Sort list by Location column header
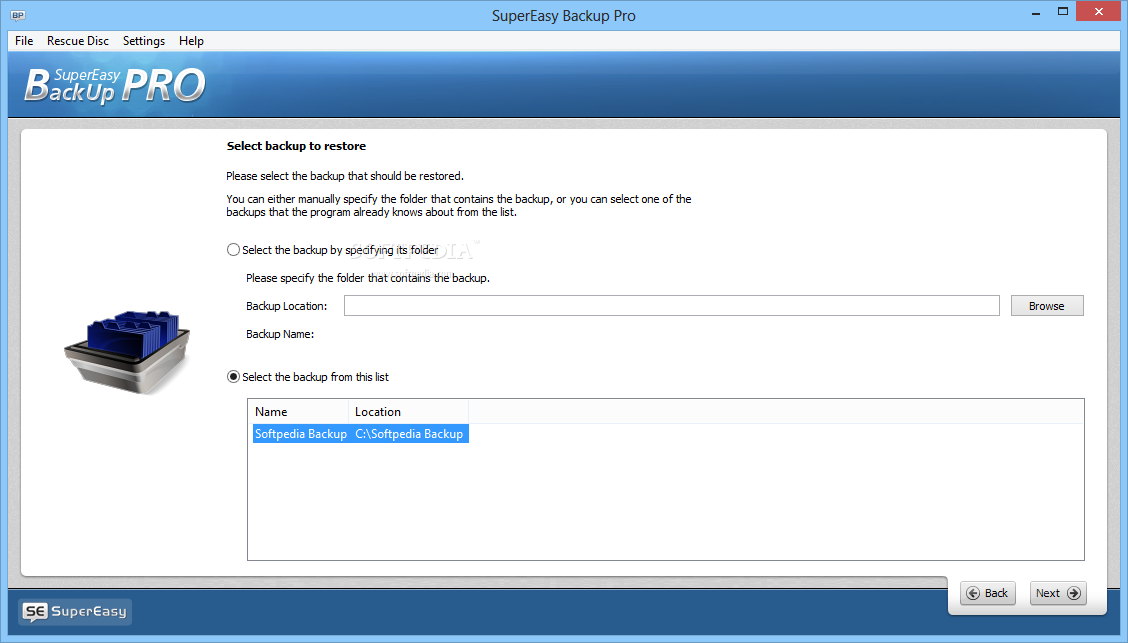Viewport: 1128px width, 643px height. (x=409, y=412)
